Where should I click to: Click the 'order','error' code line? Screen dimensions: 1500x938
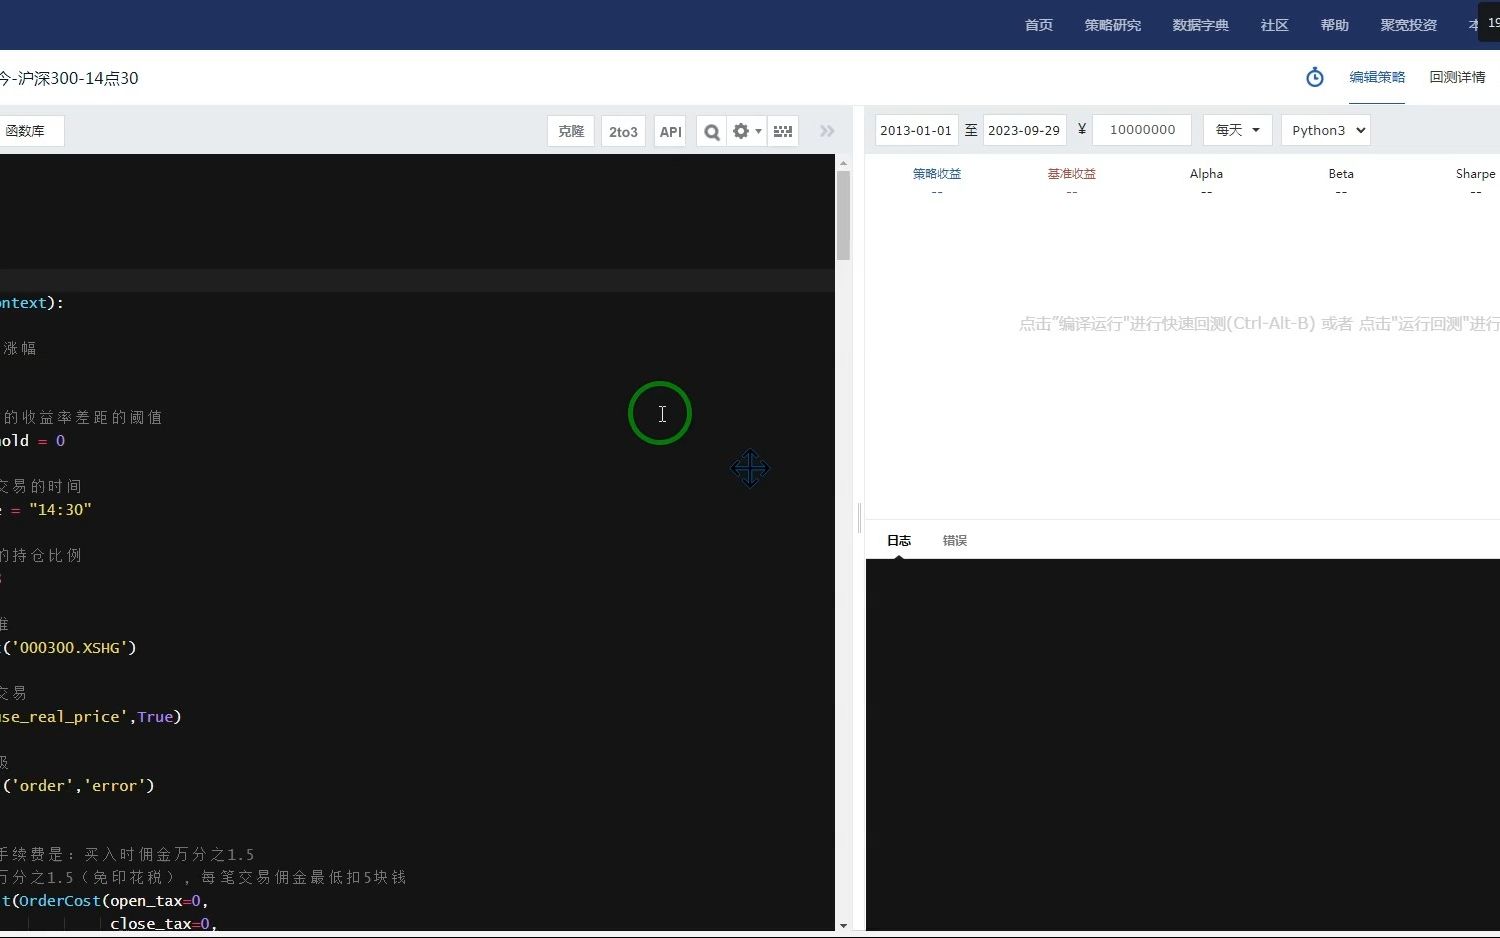78,786
